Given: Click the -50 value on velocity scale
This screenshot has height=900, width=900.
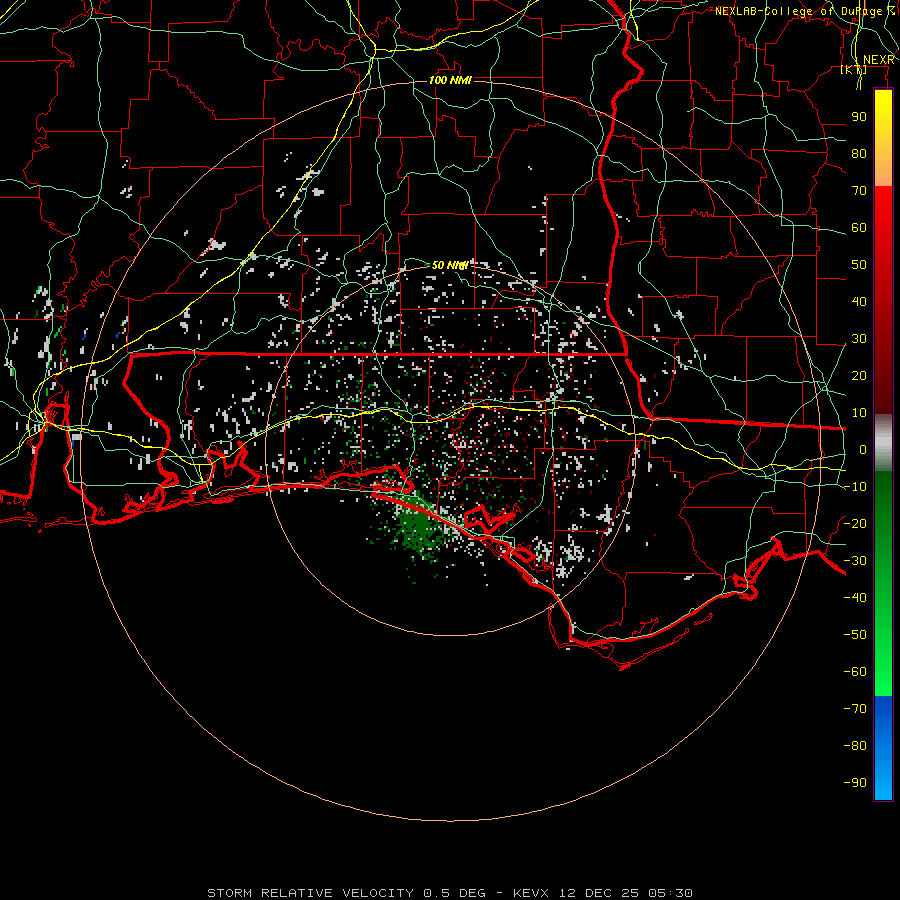Looking at the screenshot, I should click(x=855, y=635).
